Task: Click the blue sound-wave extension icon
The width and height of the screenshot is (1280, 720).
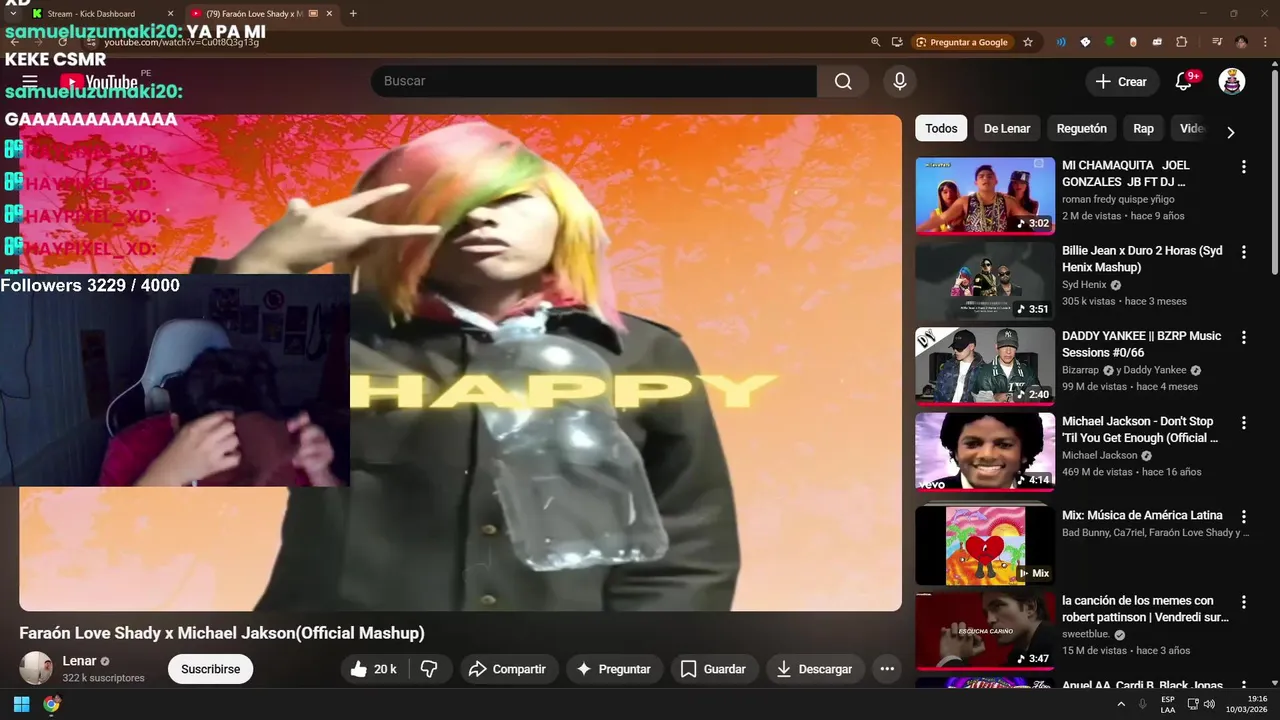Action: pos(1061,42)
